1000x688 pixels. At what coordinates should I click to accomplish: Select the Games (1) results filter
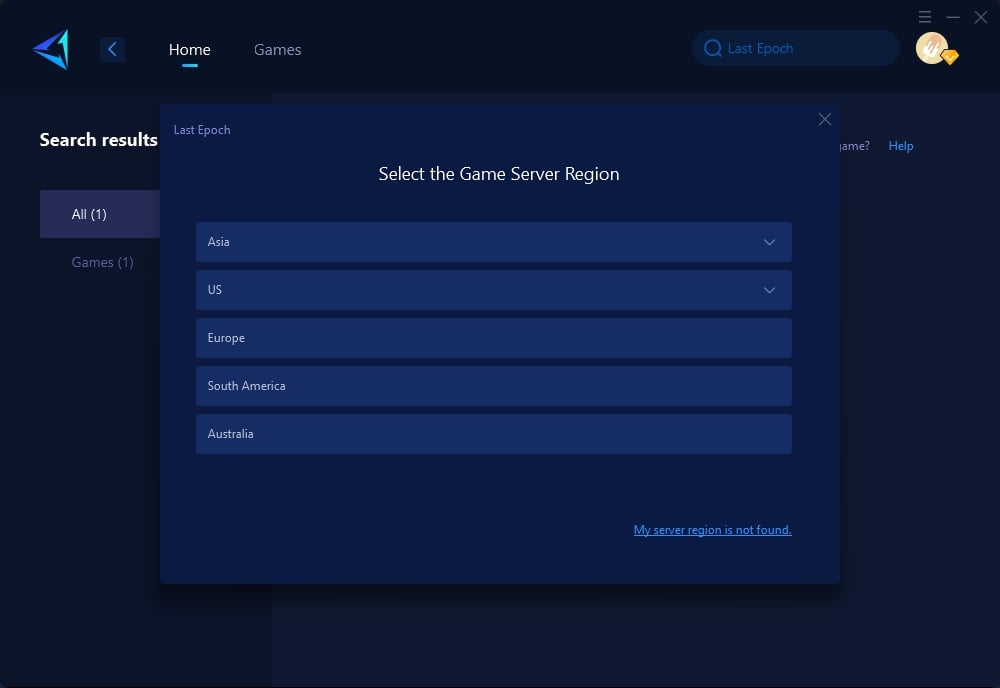pos(102,262)
